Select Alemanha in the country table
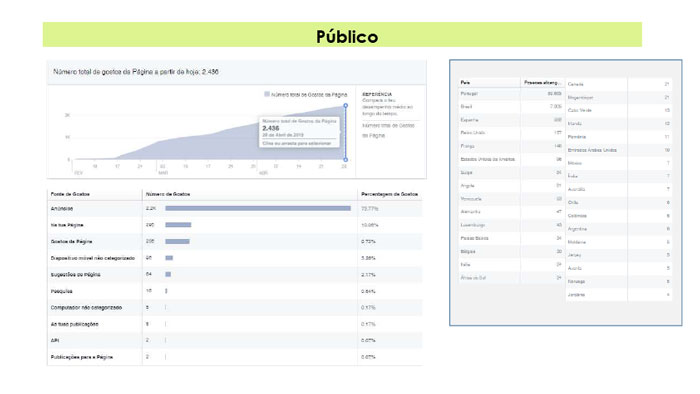Viewport: 700px width, 394px height. 471,212
